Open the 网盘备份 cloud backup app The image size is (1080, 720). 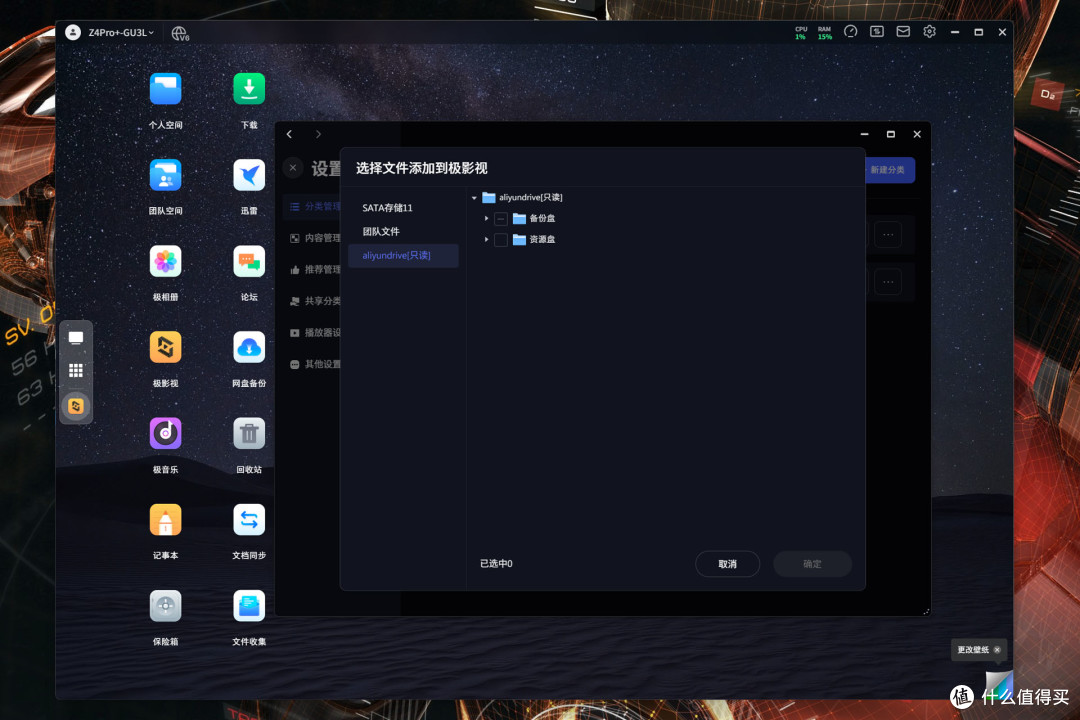249,347
